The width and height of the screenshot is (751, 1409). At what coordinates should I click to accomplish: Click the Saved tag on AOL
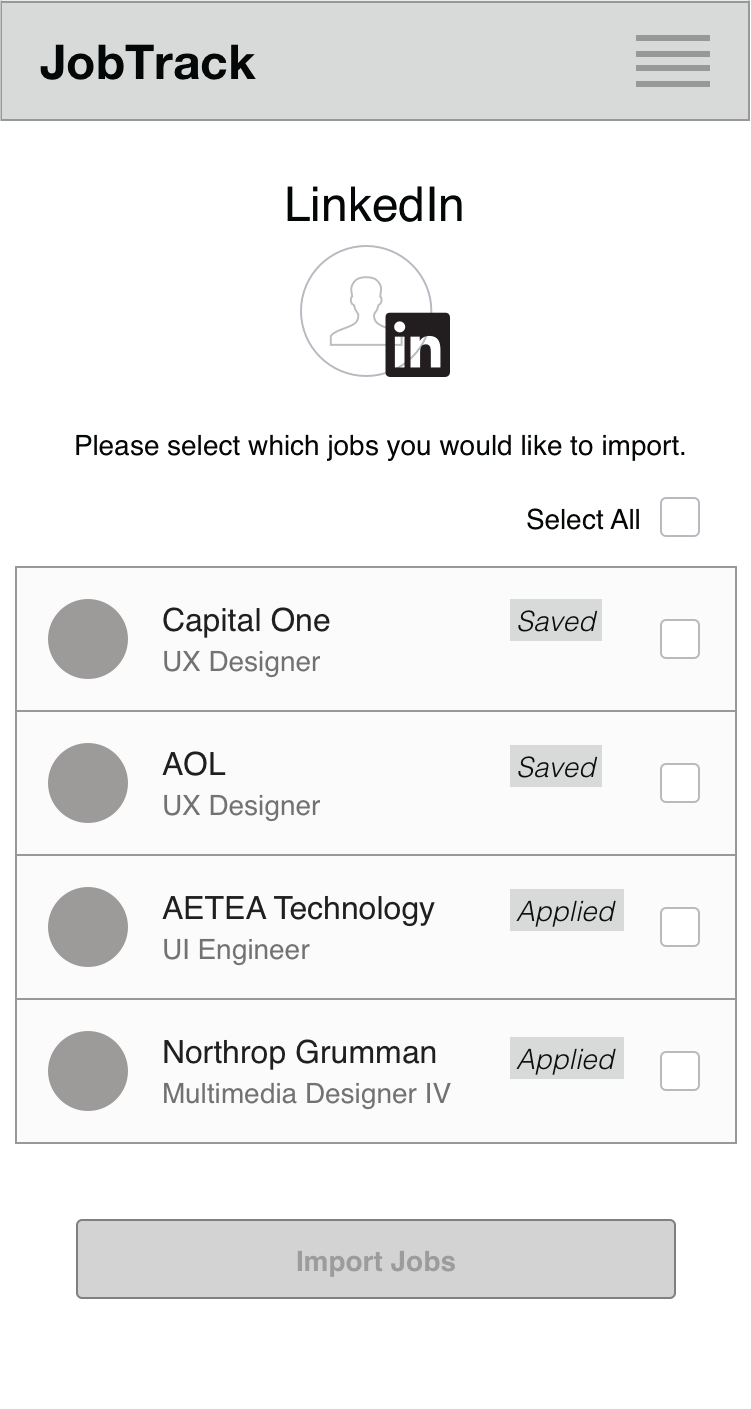tap(556, 767)
